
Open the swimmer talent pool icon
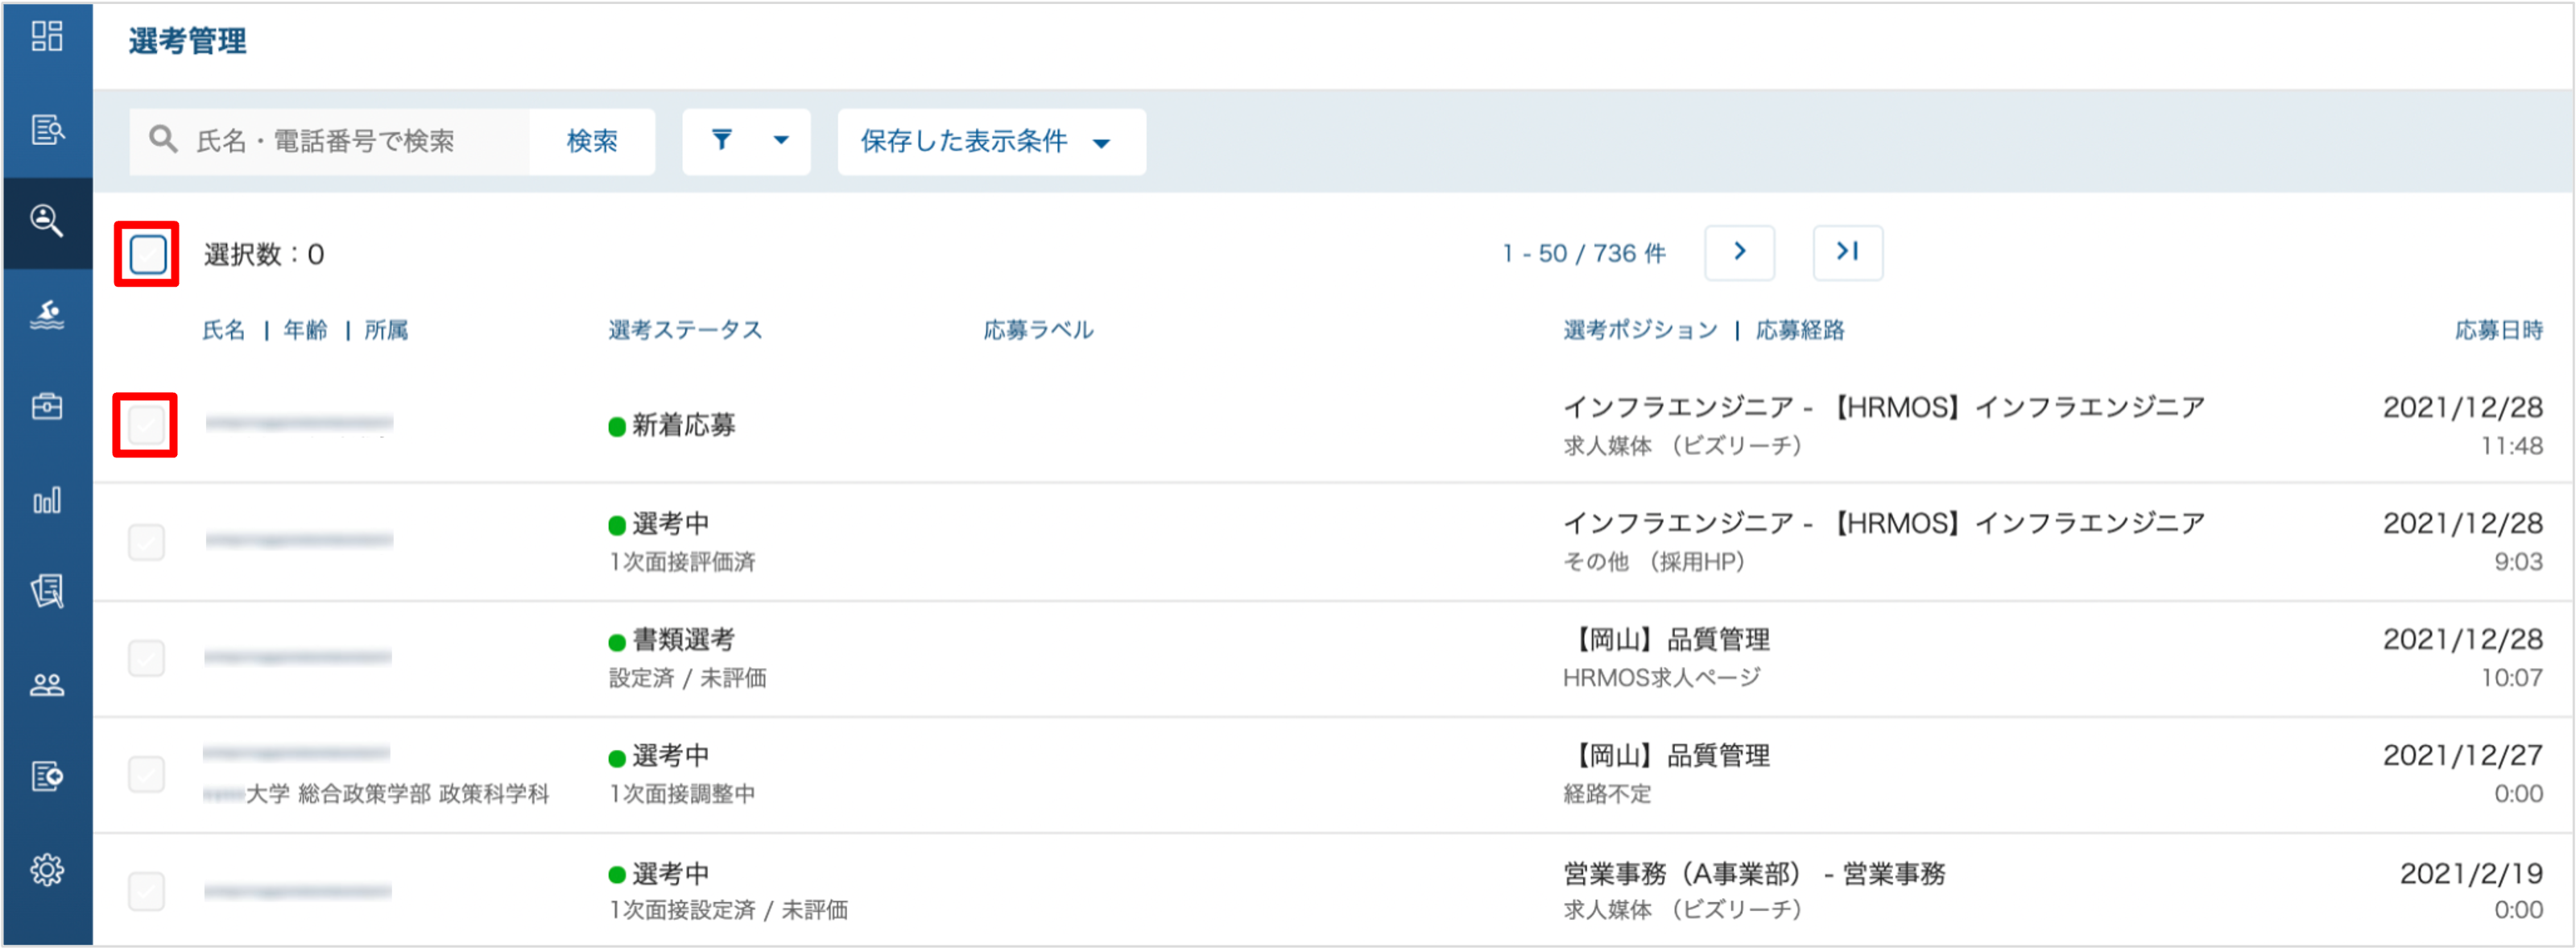coord(47,315)
